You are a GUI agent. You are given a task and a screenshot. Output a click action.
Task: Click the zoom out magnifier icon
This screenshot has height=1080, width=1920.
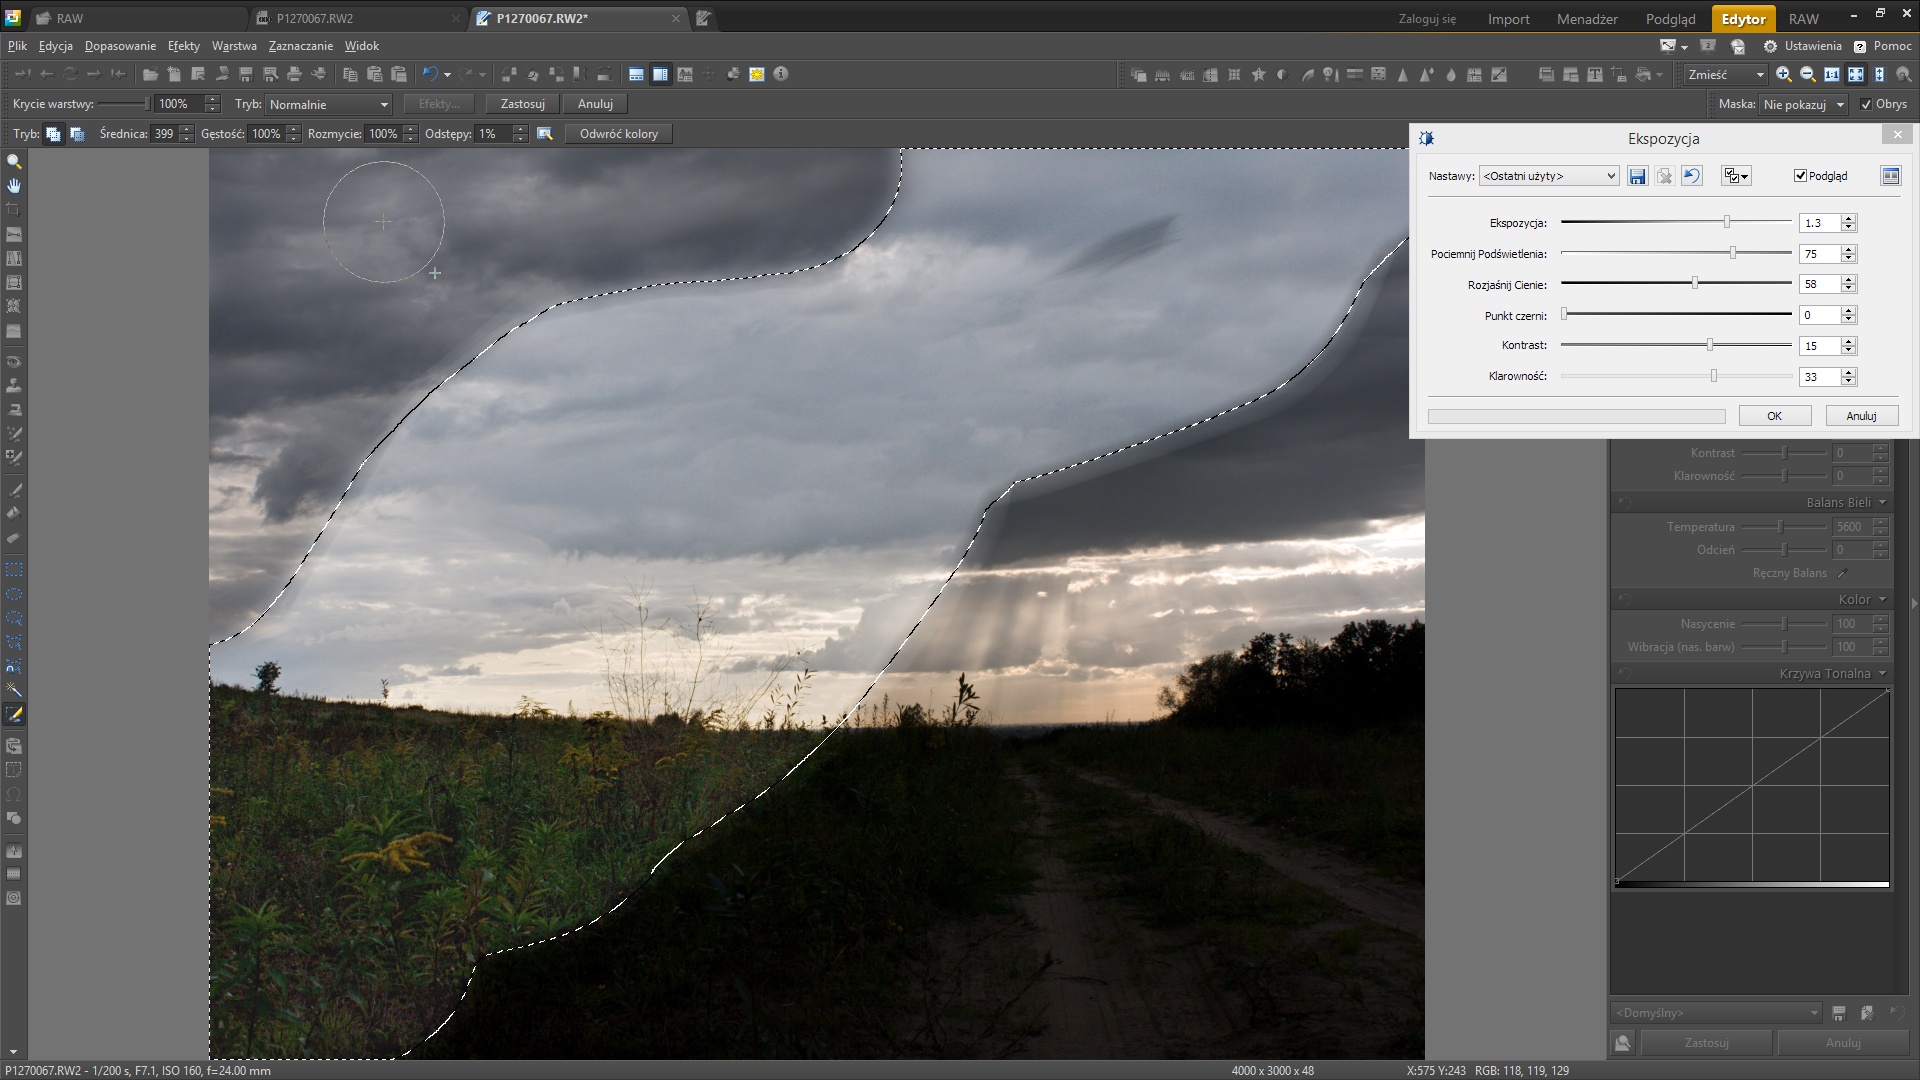pyautogui.click(x=1807, y=75)
